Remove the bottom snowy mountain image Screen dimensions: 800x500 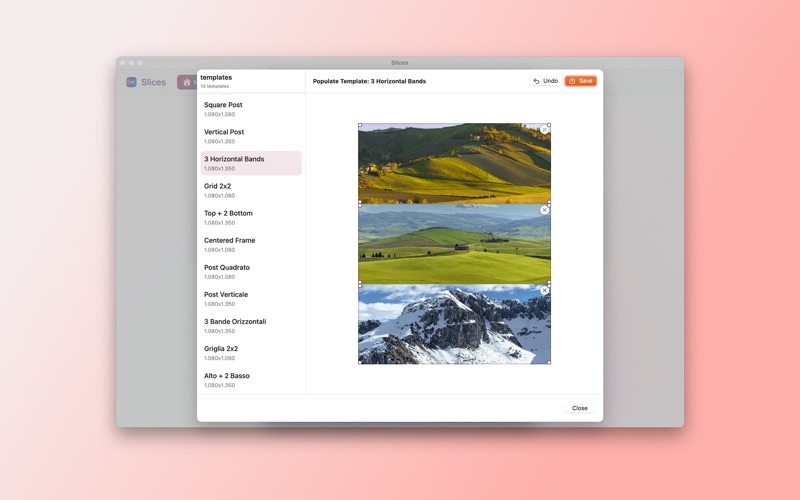point(544,290)
